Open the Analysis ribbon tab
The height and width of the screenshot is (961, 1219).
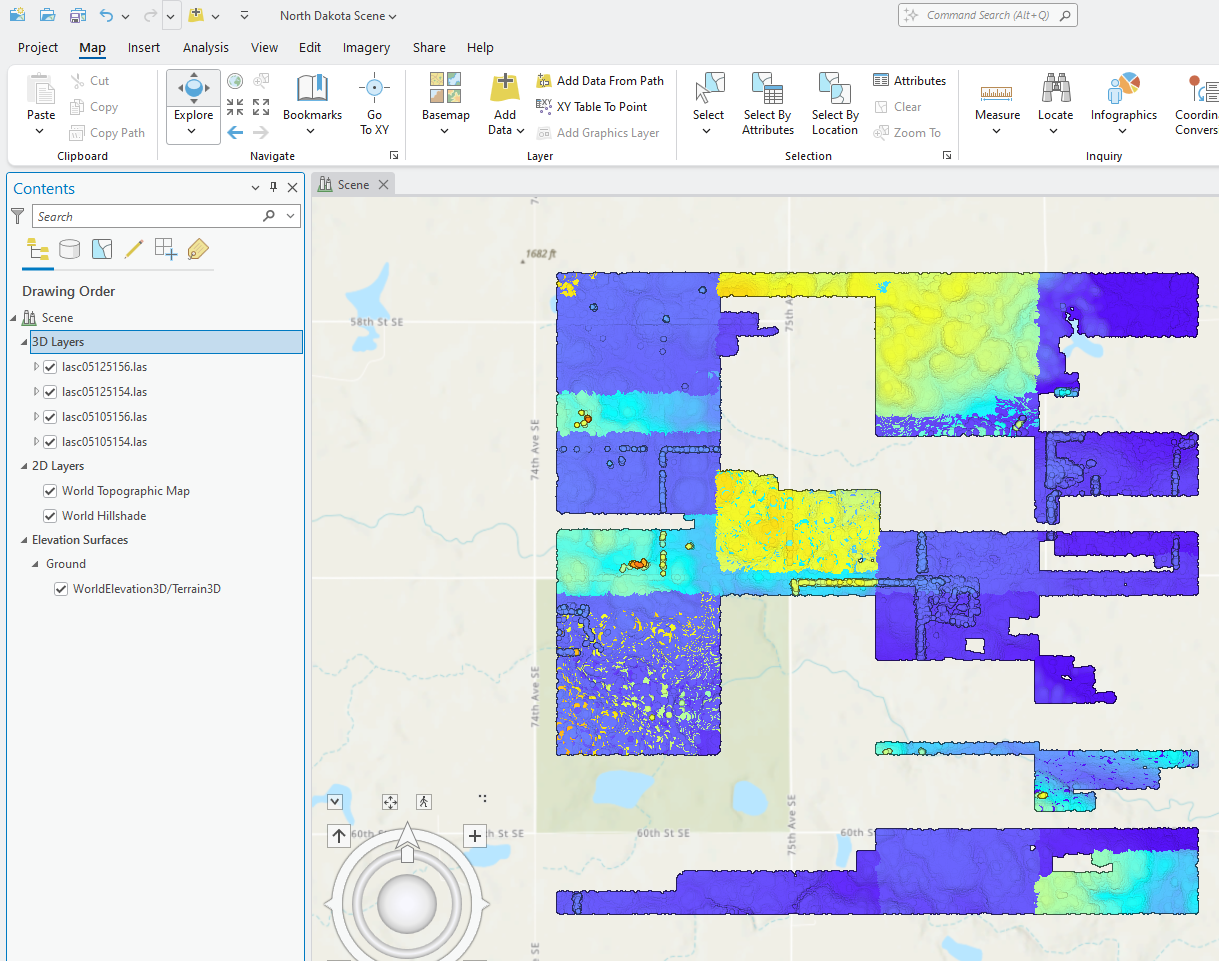point(205,47)
